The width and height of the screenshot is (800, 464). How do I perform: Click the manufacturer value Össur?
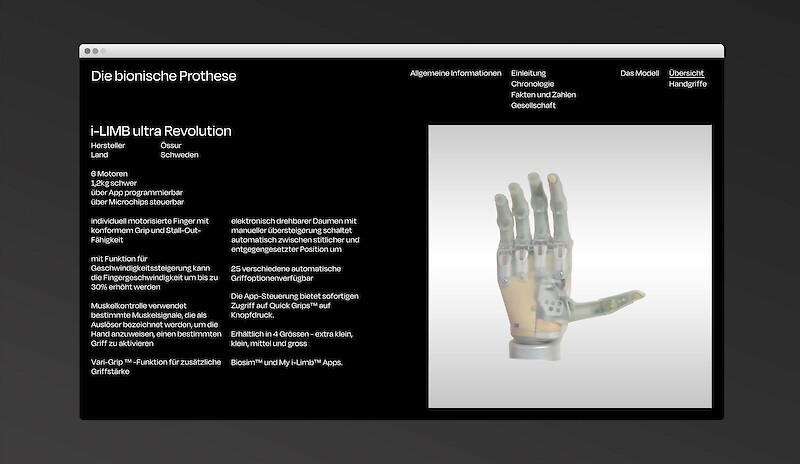pyautogui.click(x=171, y=145)
